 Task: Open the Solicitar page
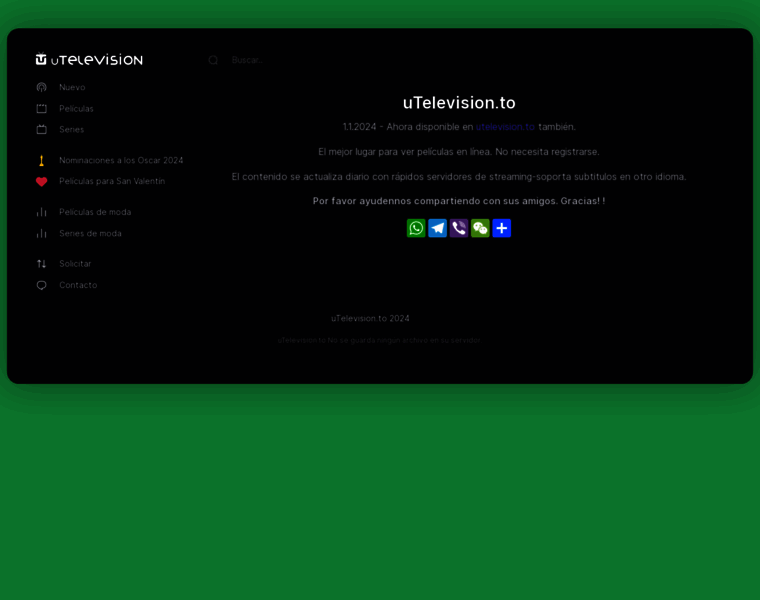click(x=75, y=264)
